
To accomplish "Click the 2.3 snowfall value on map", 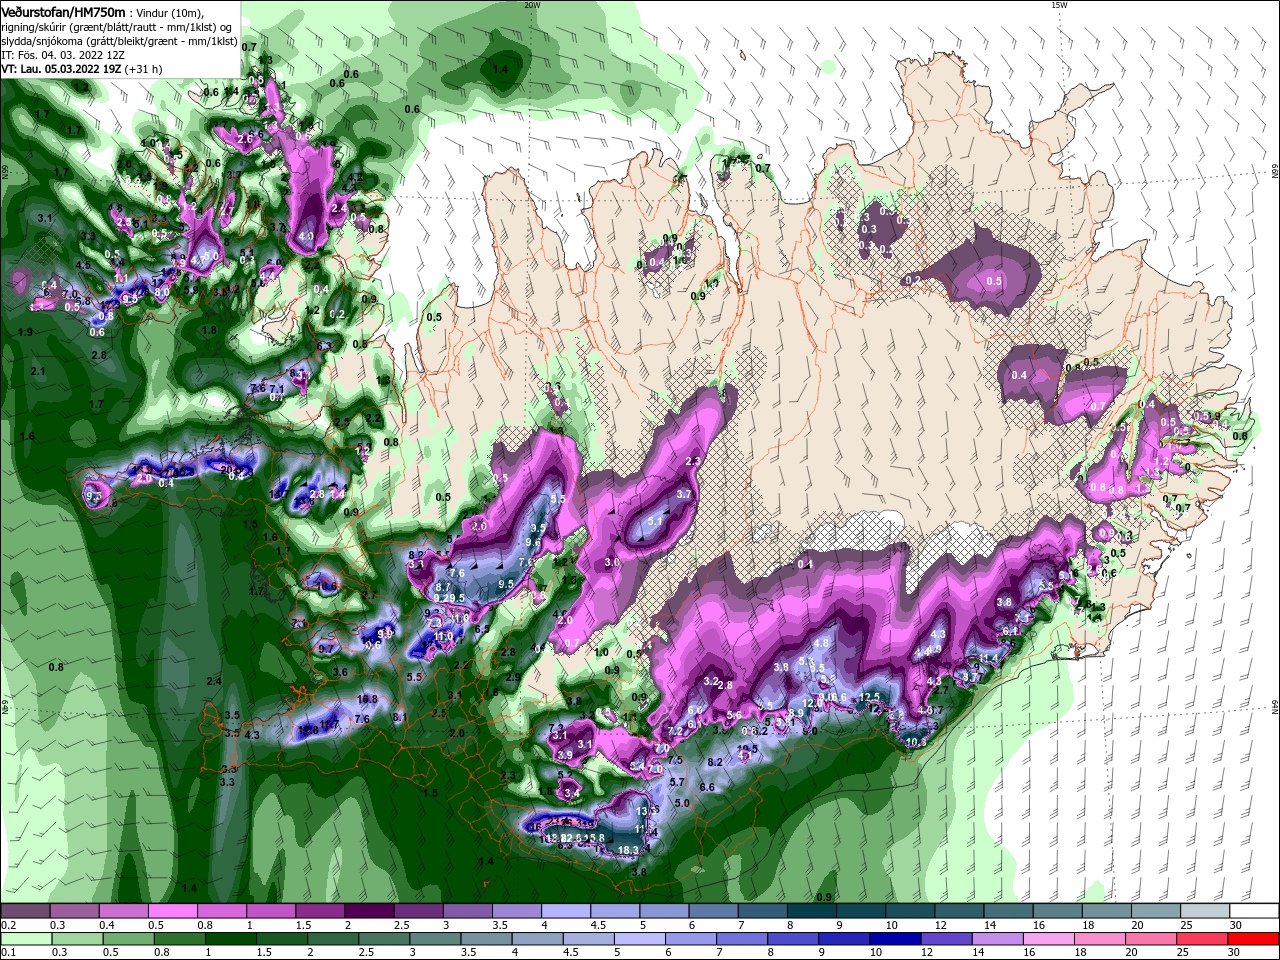I will point(693,461).
